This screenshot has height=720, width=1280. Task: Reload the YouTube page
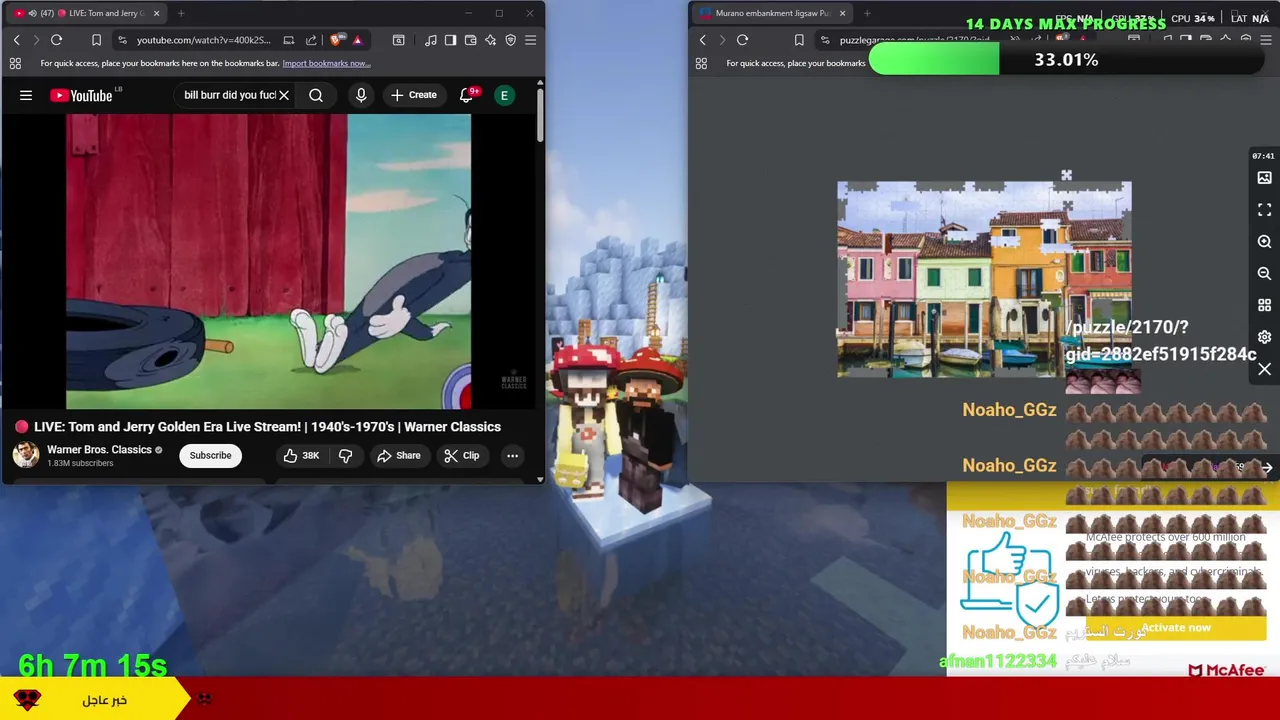point(56,40)
